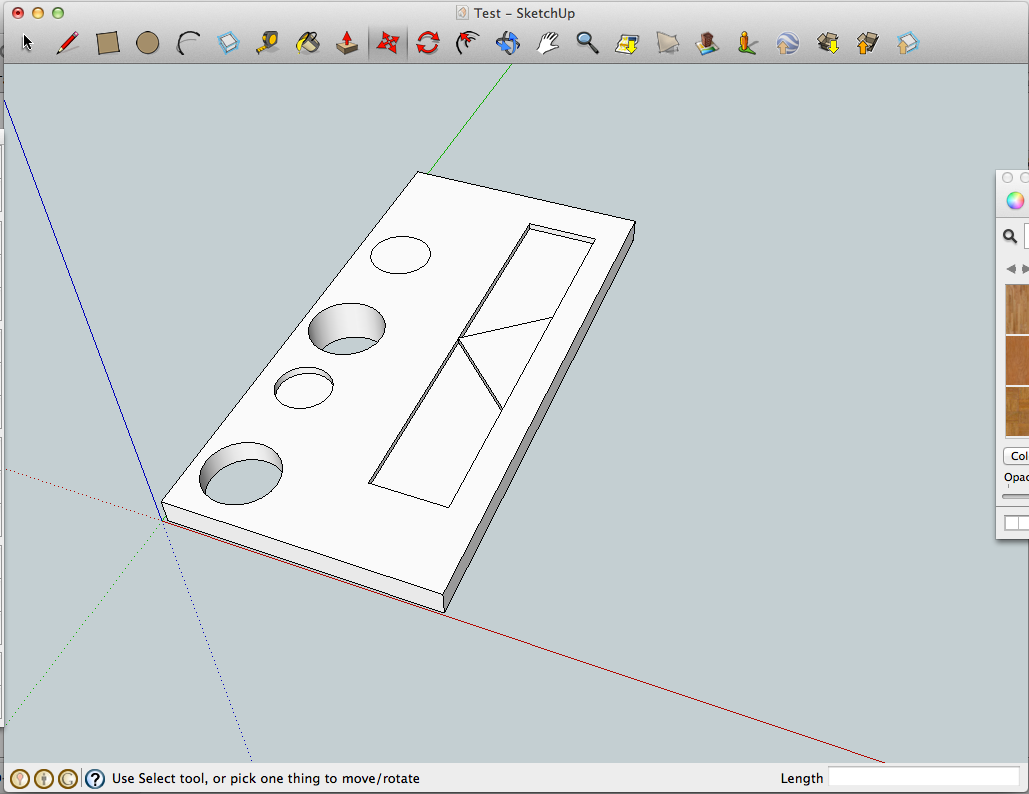
Task: Click the back arrow in the Materials browser
Action: [1009, 268]
